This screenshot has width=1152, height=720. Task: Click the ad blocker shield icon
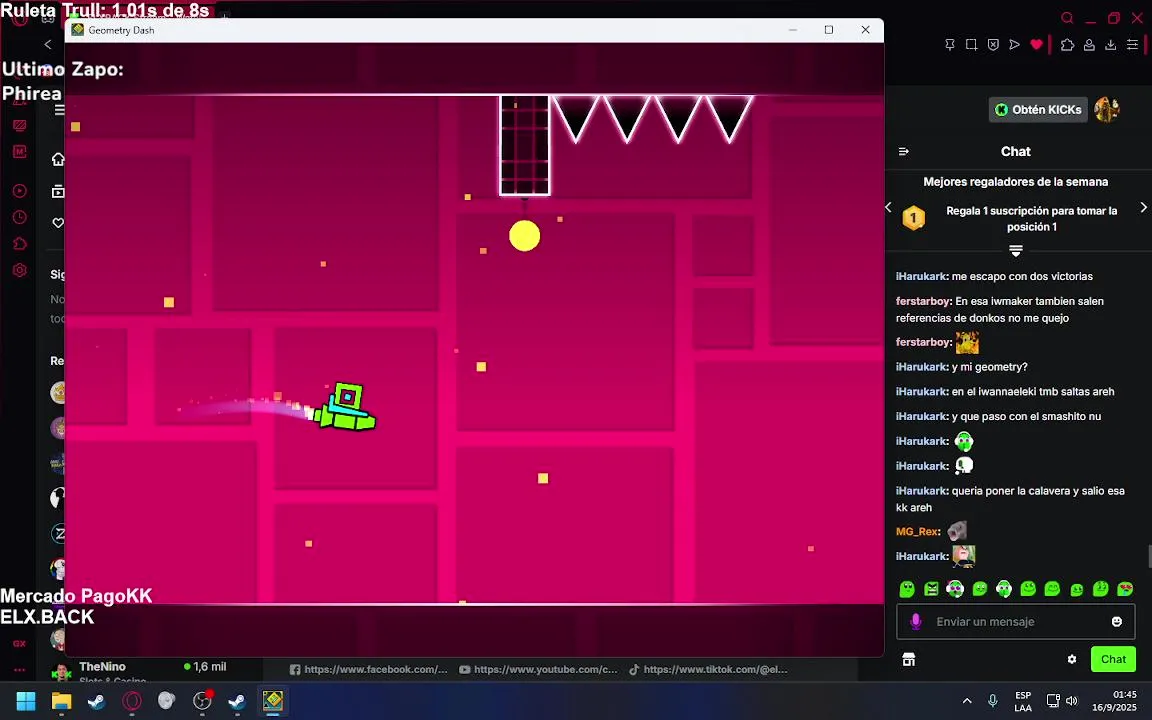point(993,45)
